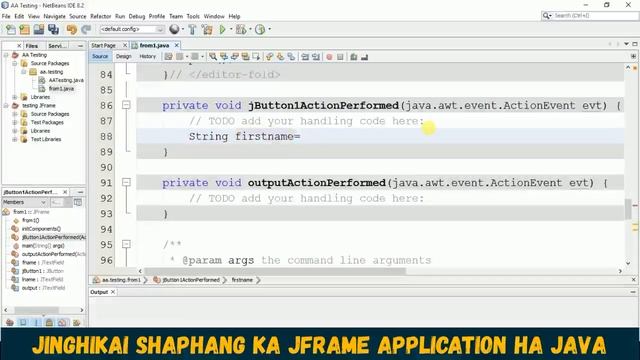Click the red Start Macro Recording icon
This screenshot has width=640, height=360.
coord(329,57)
